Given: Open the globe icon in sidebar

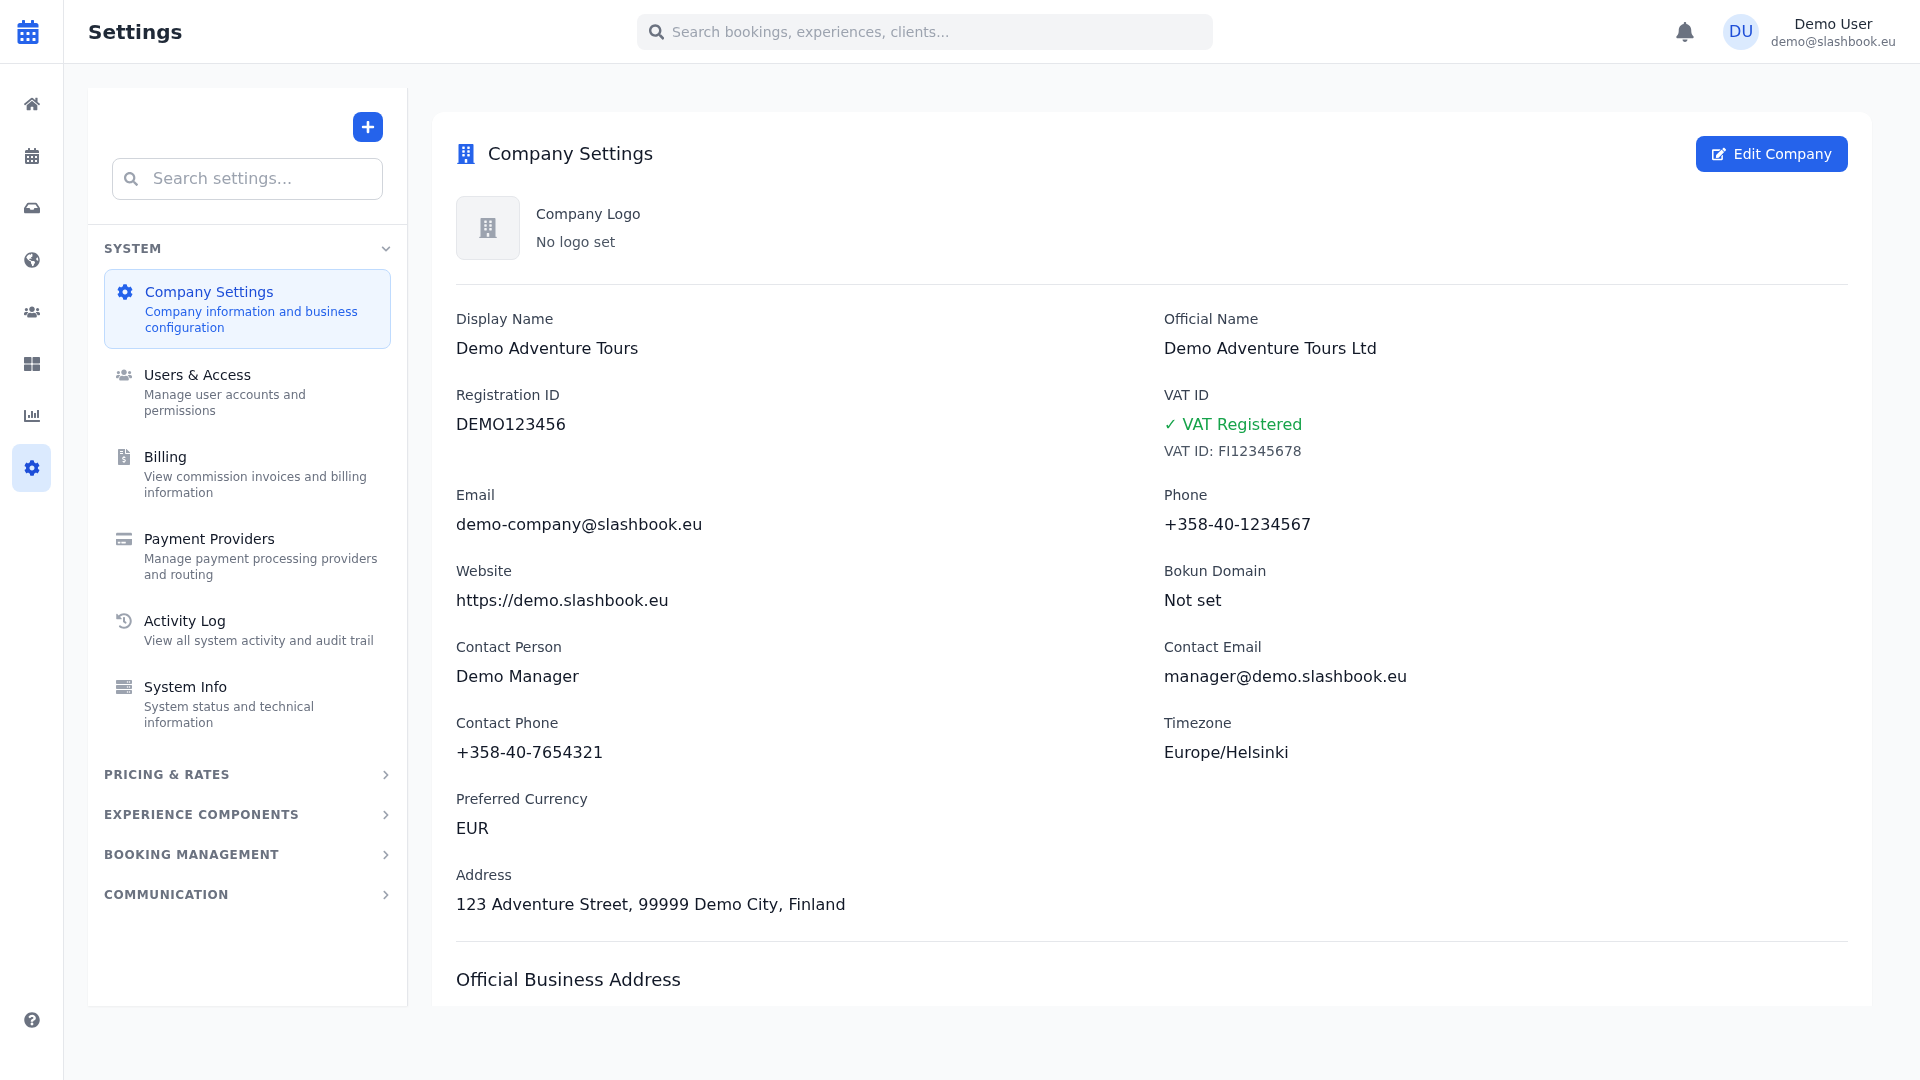Looking at the screenshot, I should click(32, 260).
